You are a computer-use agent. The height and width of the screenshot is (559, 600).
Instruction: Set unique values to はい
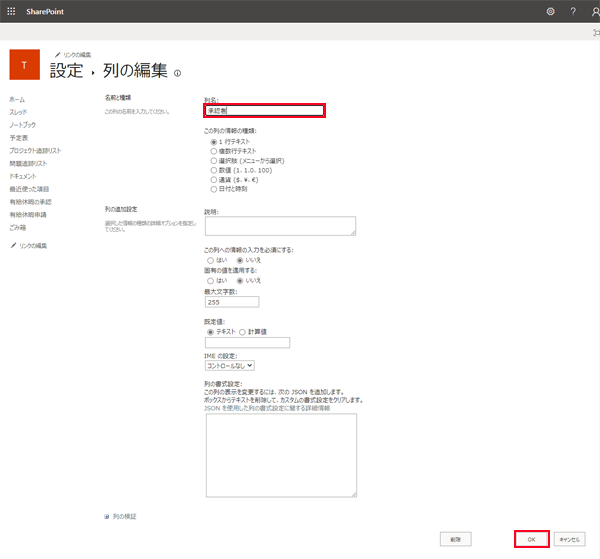coord(210,281)
